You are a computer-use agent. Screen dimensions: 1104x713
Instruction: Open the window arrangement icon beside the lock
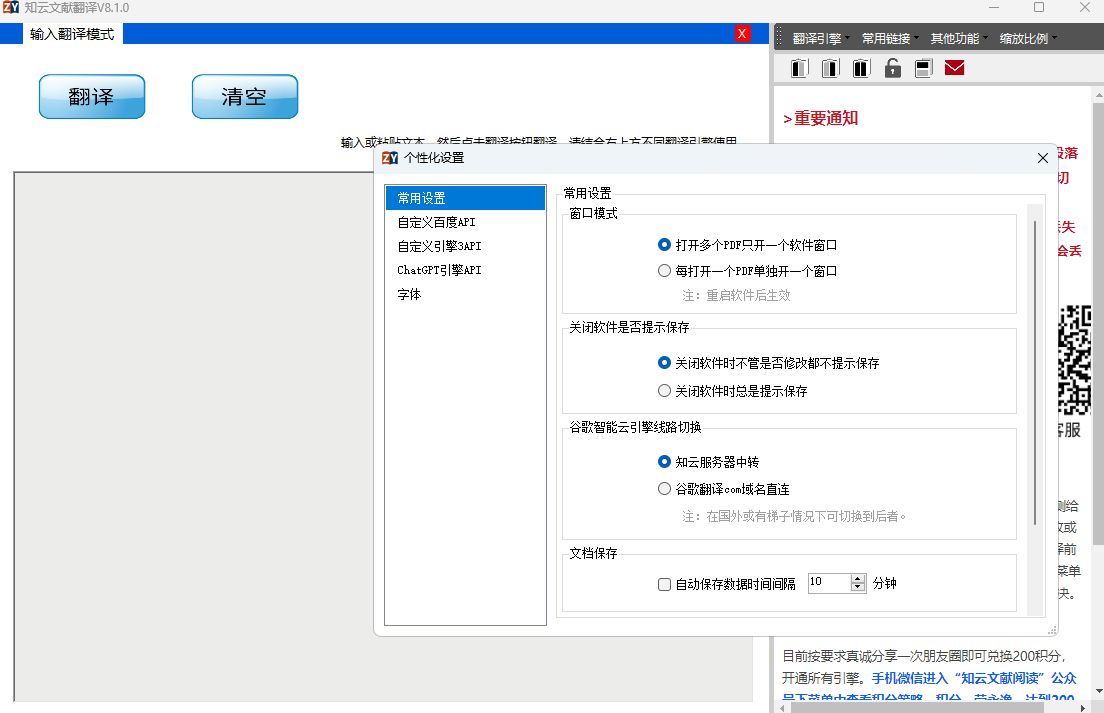923,67
